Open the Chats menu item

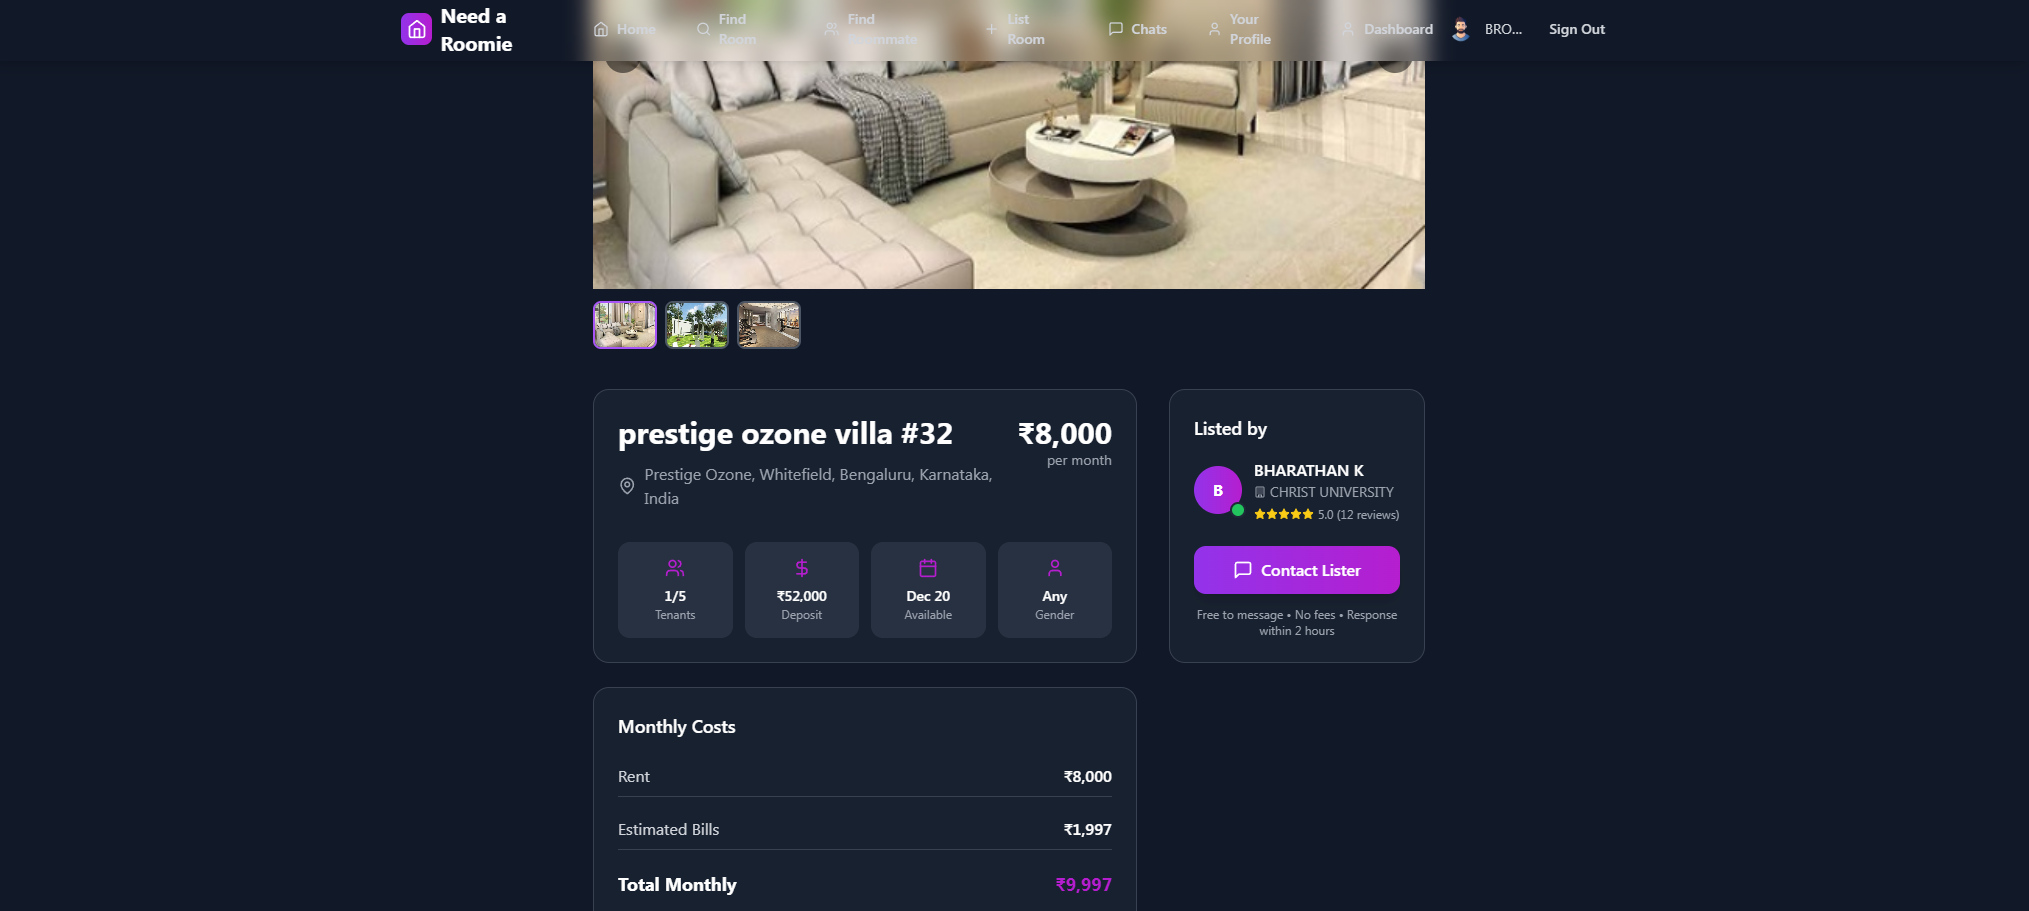[1138, 29]
